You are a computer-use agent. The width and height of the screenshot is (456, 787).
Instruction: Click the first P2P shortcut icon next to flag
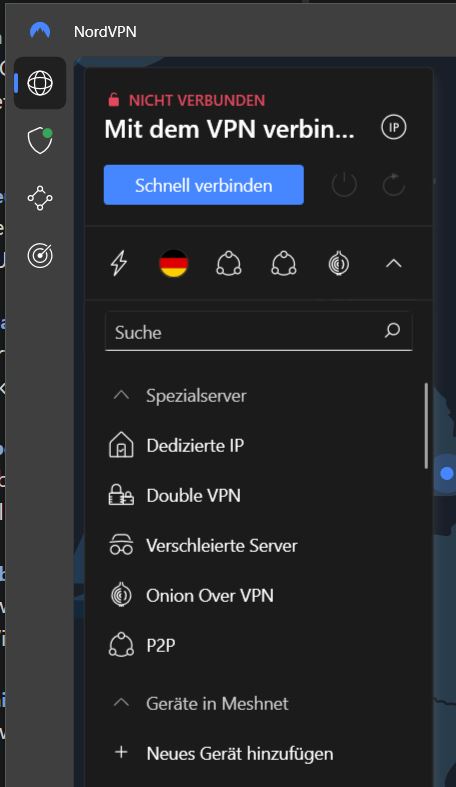[x=229, y=264]
